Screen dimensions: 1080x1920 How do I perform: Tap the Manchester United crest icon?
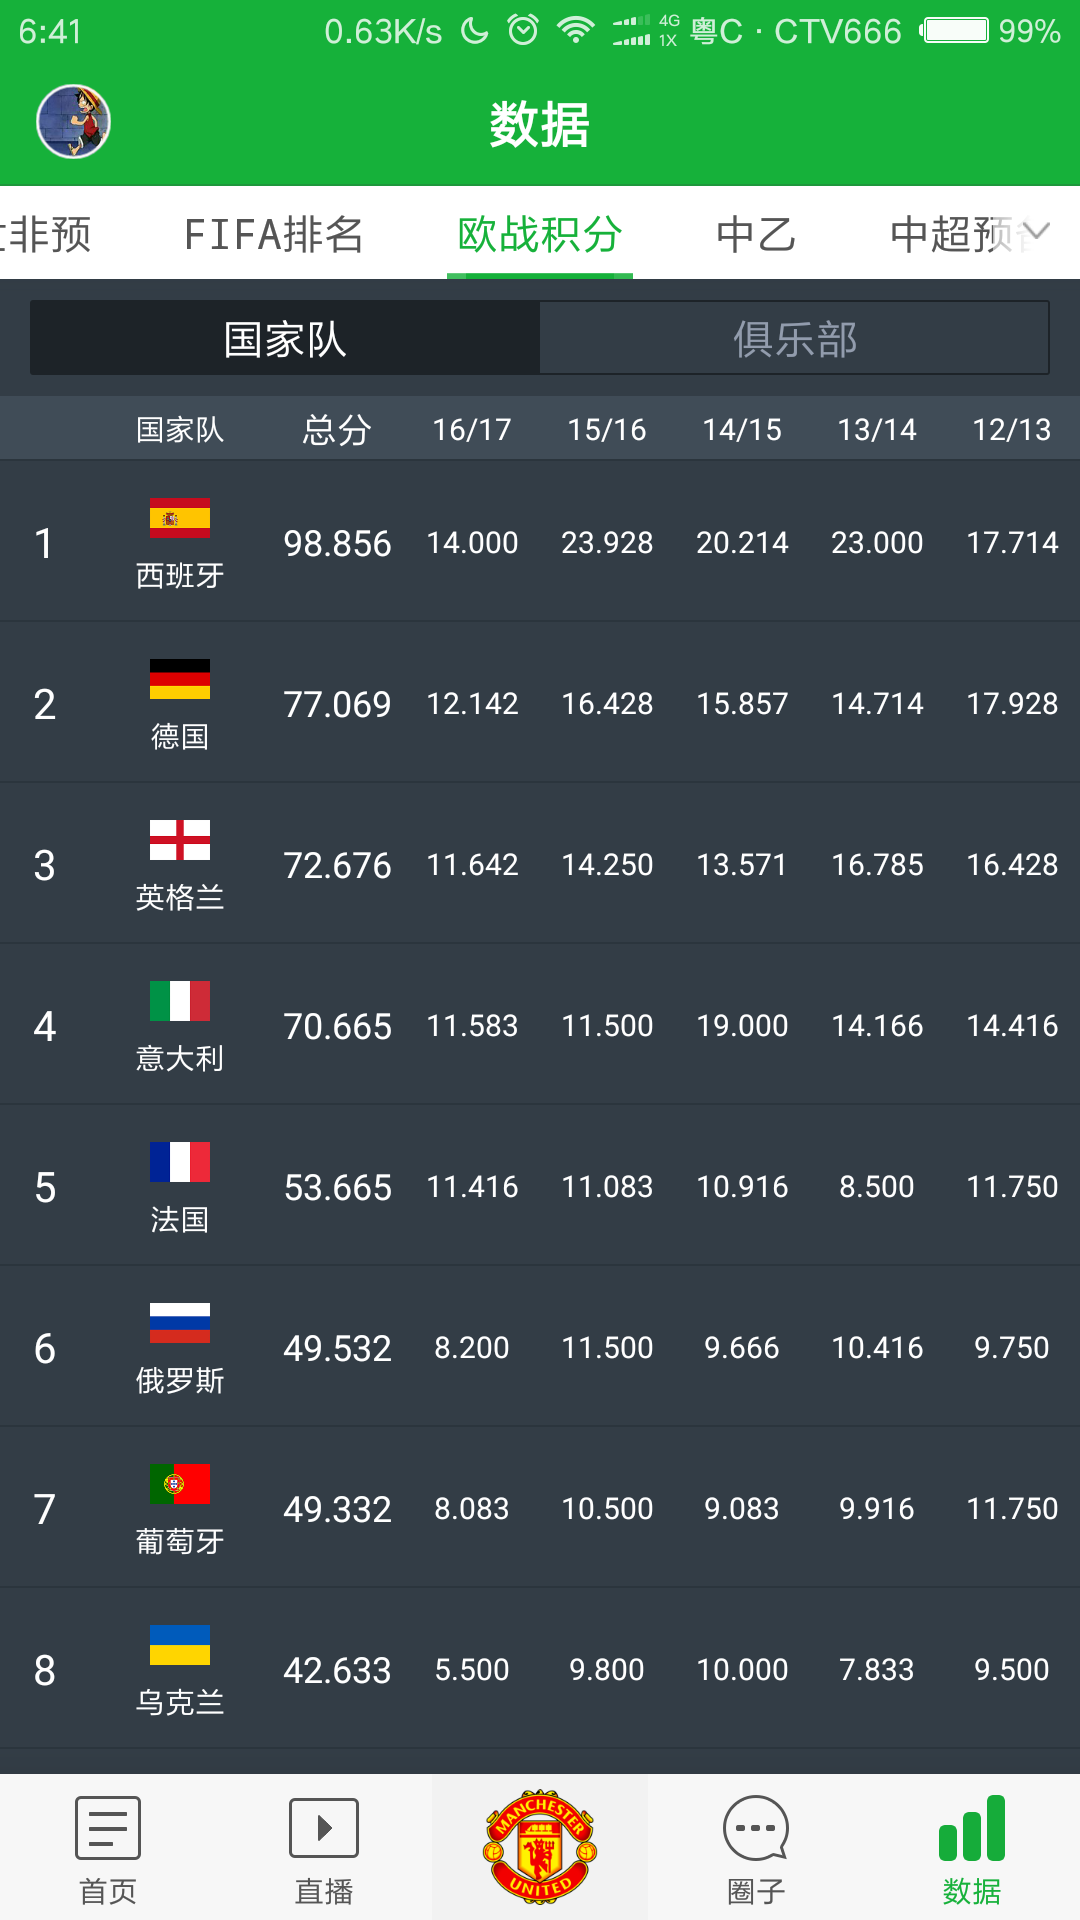click(540, 1846)
